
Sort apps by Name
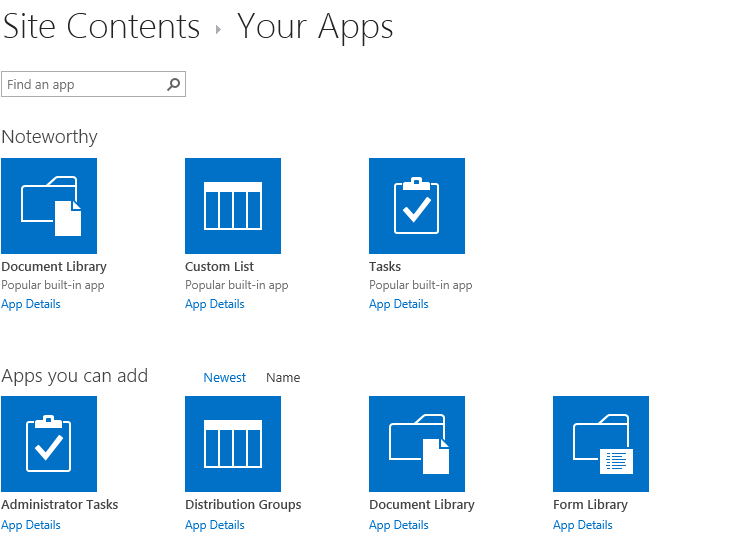283,378
